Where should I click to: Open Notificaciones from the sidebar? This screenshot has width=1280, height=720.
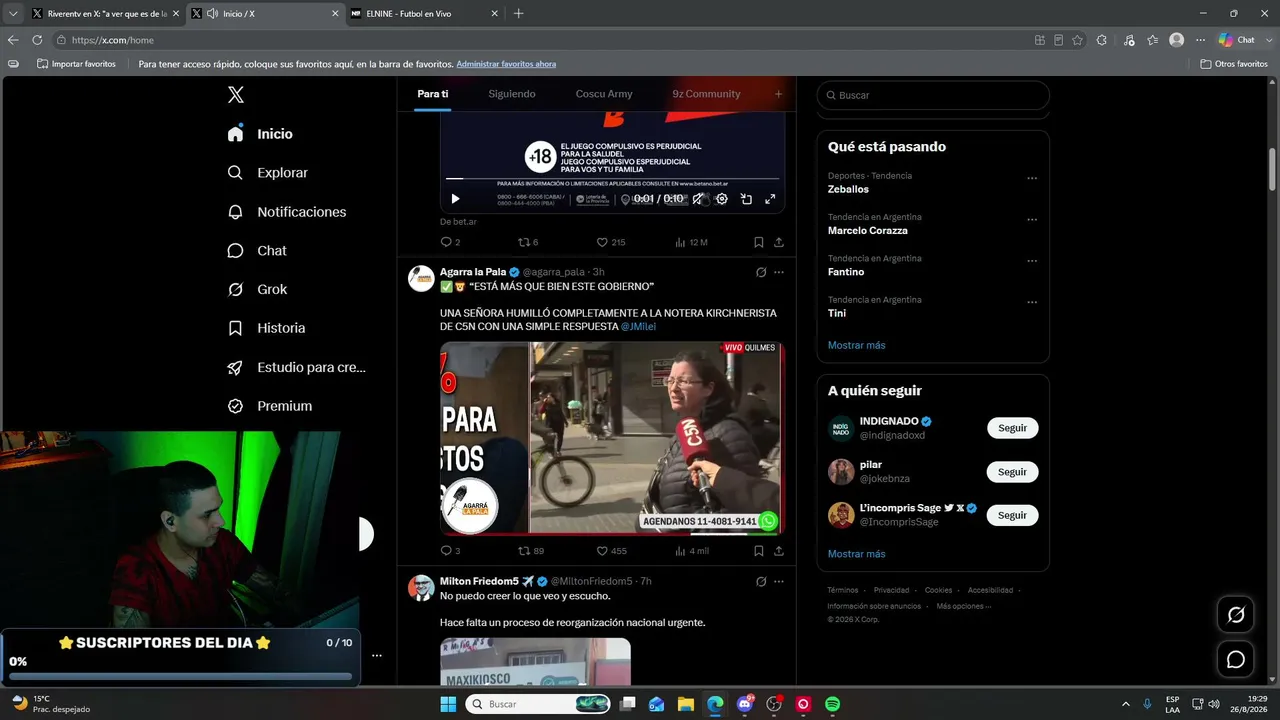click(287, 211)
